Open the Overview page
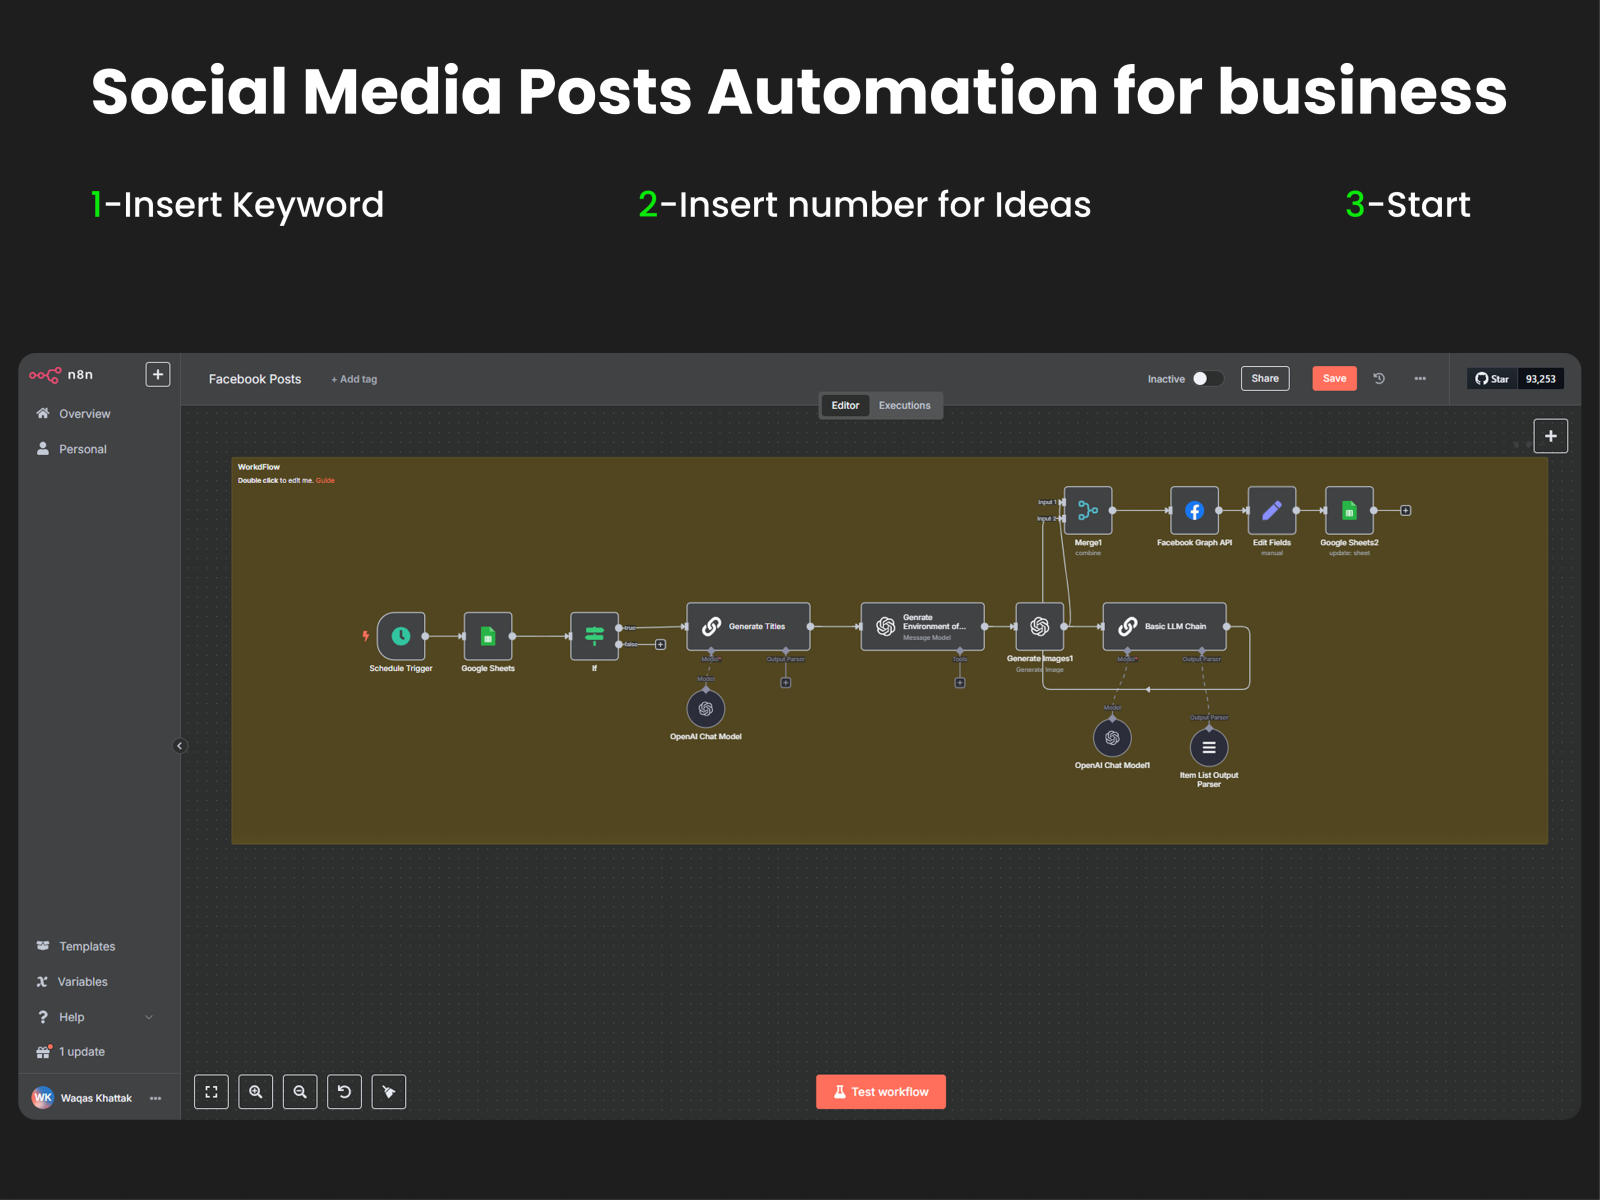The height and width of the screenshot is (1200, 1600). pos(84,414)
